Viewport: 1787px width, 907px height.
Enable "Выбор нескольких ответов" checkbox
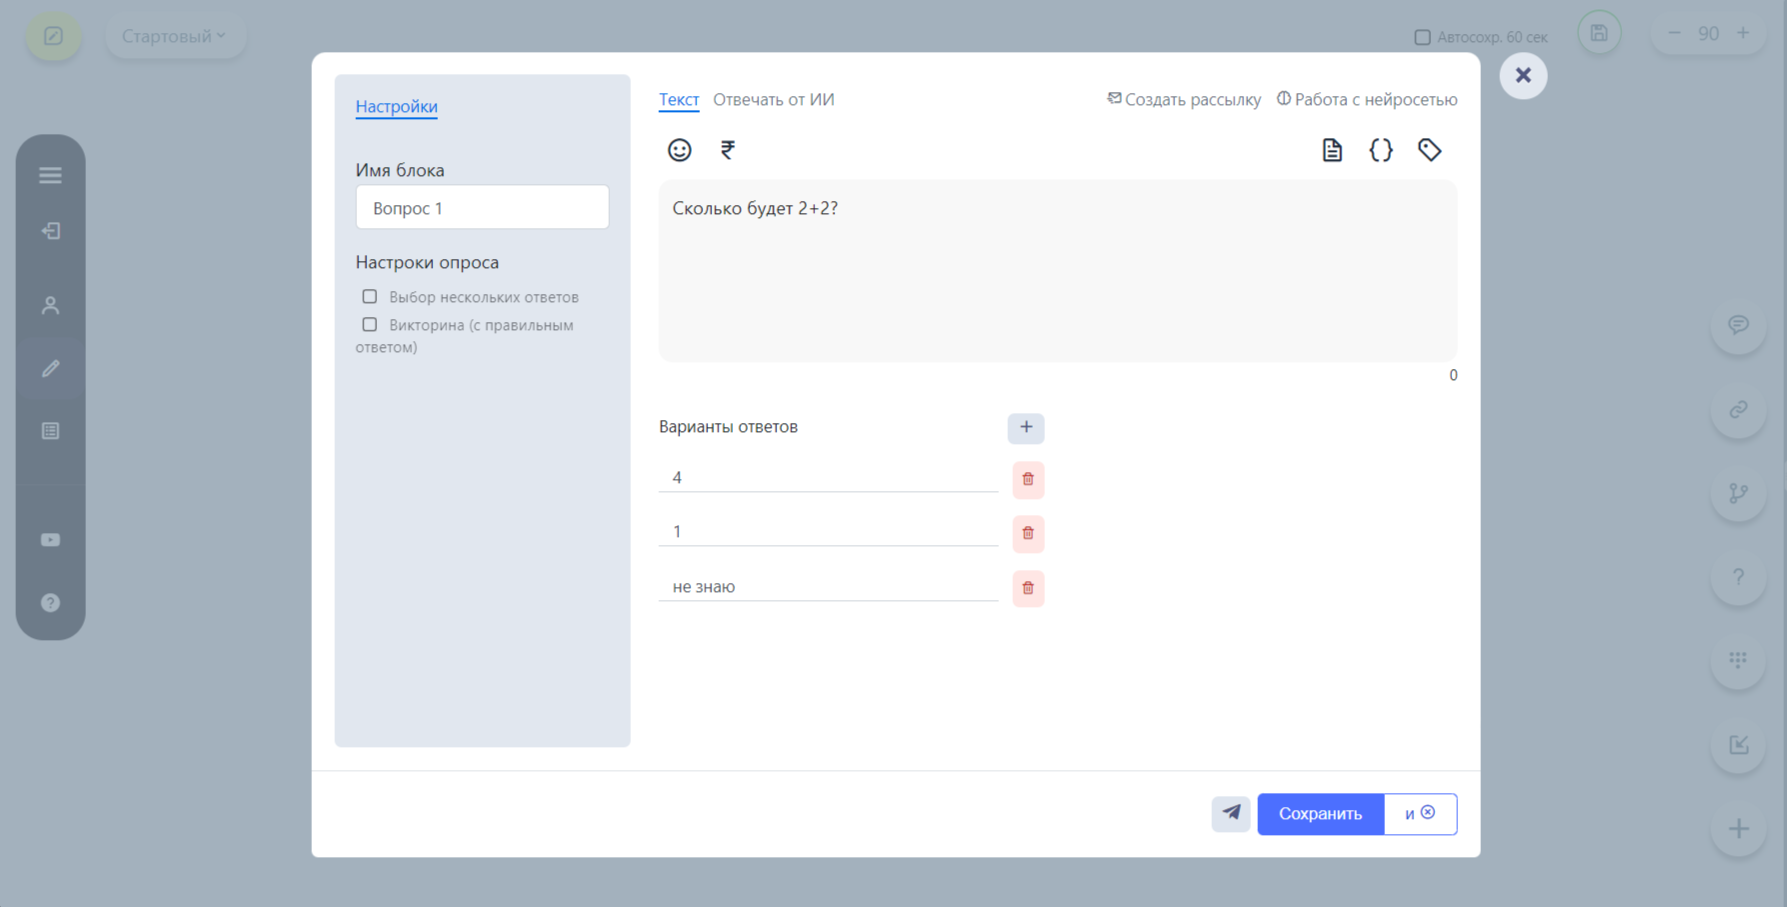click(x=370, y=297)
